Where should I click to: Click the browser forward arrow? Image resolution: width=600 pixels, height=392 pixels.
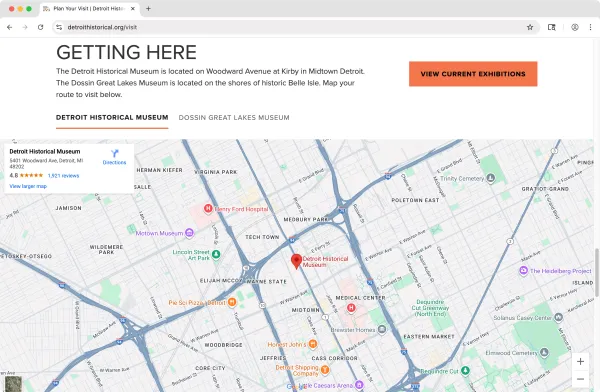click(x=25, y=27)
